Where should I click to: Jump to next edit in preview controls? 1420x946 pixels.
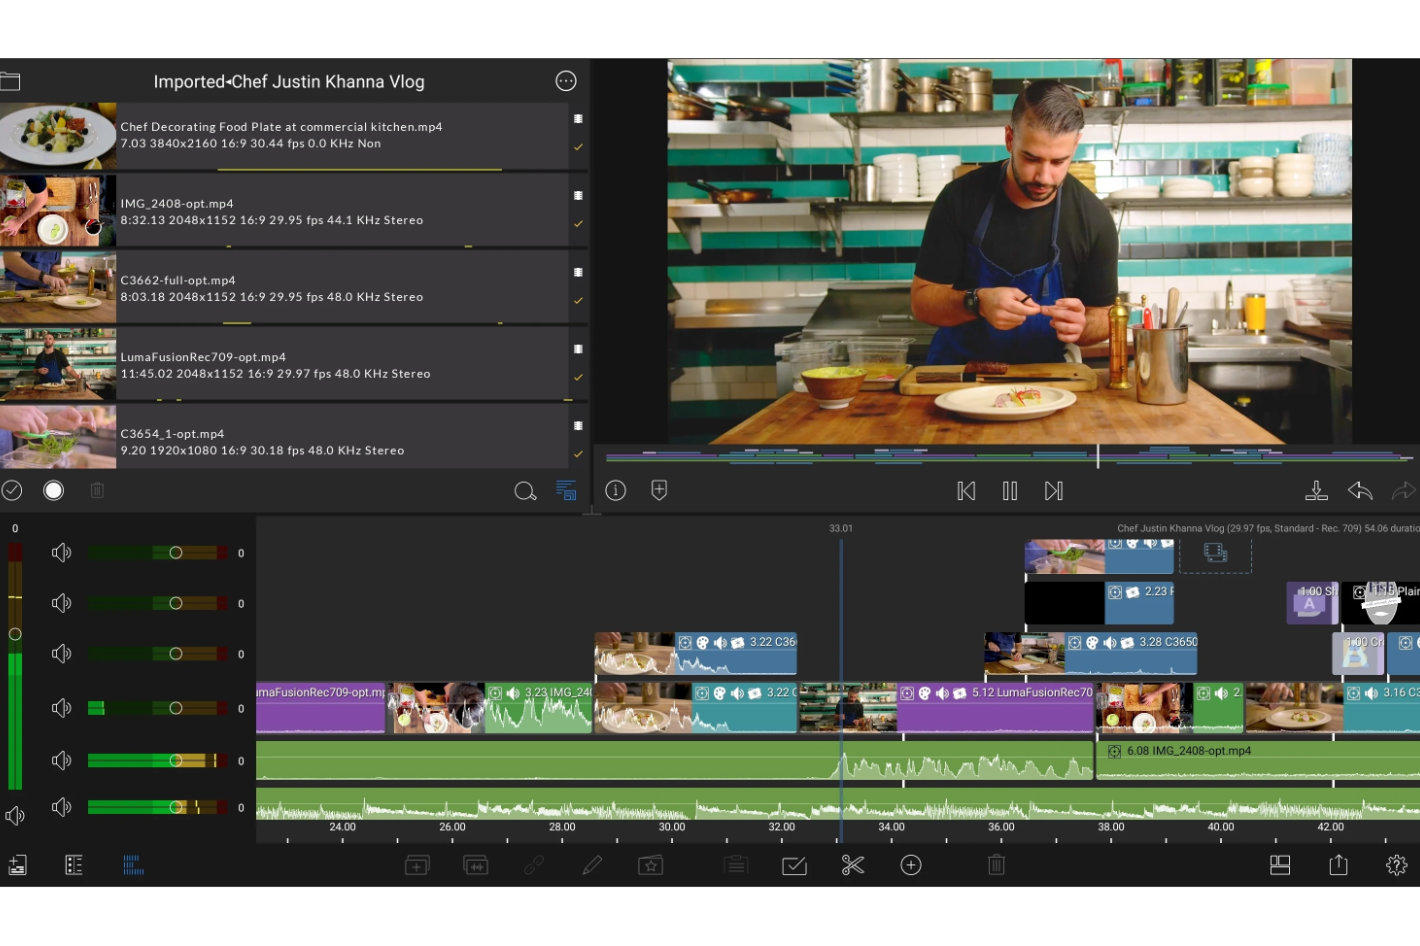tap(1053, 491)
